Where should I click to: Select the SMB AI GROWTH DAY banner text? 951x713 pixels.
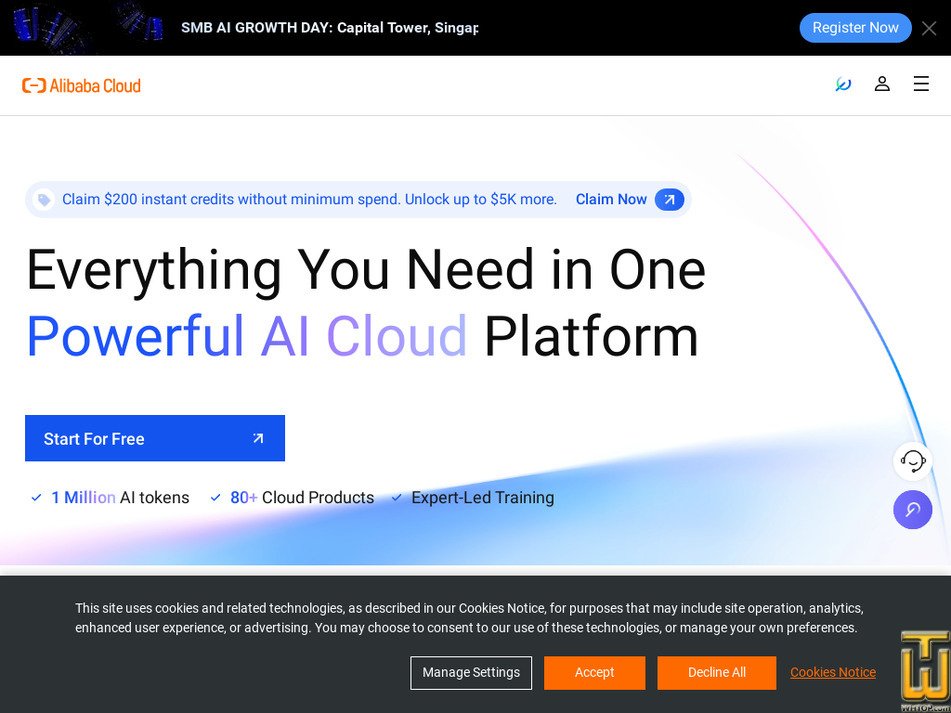328,27
